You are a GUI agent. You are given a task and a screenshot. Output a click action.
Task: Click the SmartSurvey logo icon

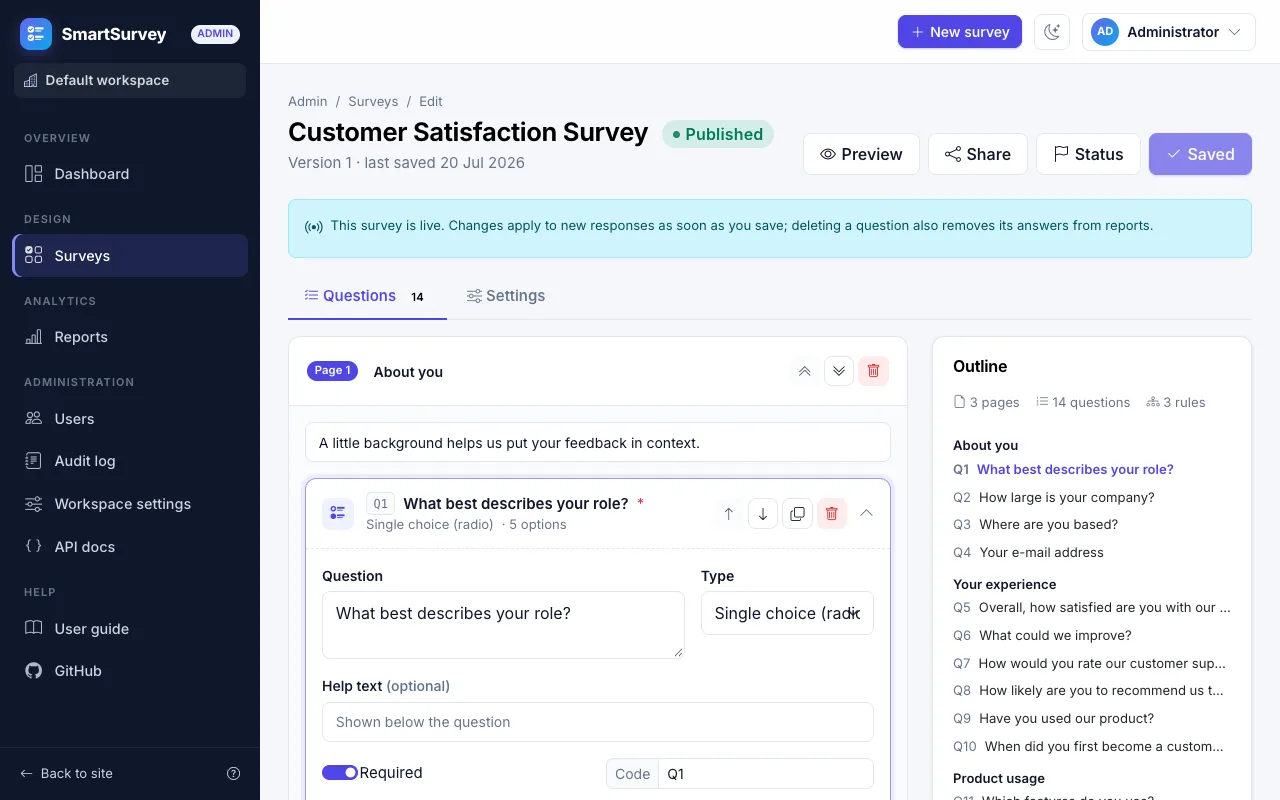36,34
